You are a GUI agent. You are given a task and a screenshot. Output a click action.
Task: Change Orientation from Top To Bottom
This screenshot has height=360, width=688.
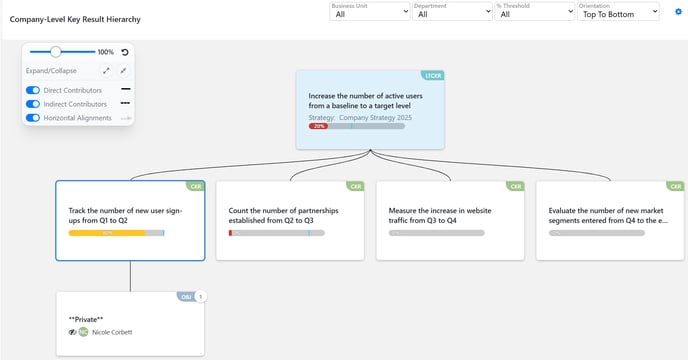pos(618,11)
